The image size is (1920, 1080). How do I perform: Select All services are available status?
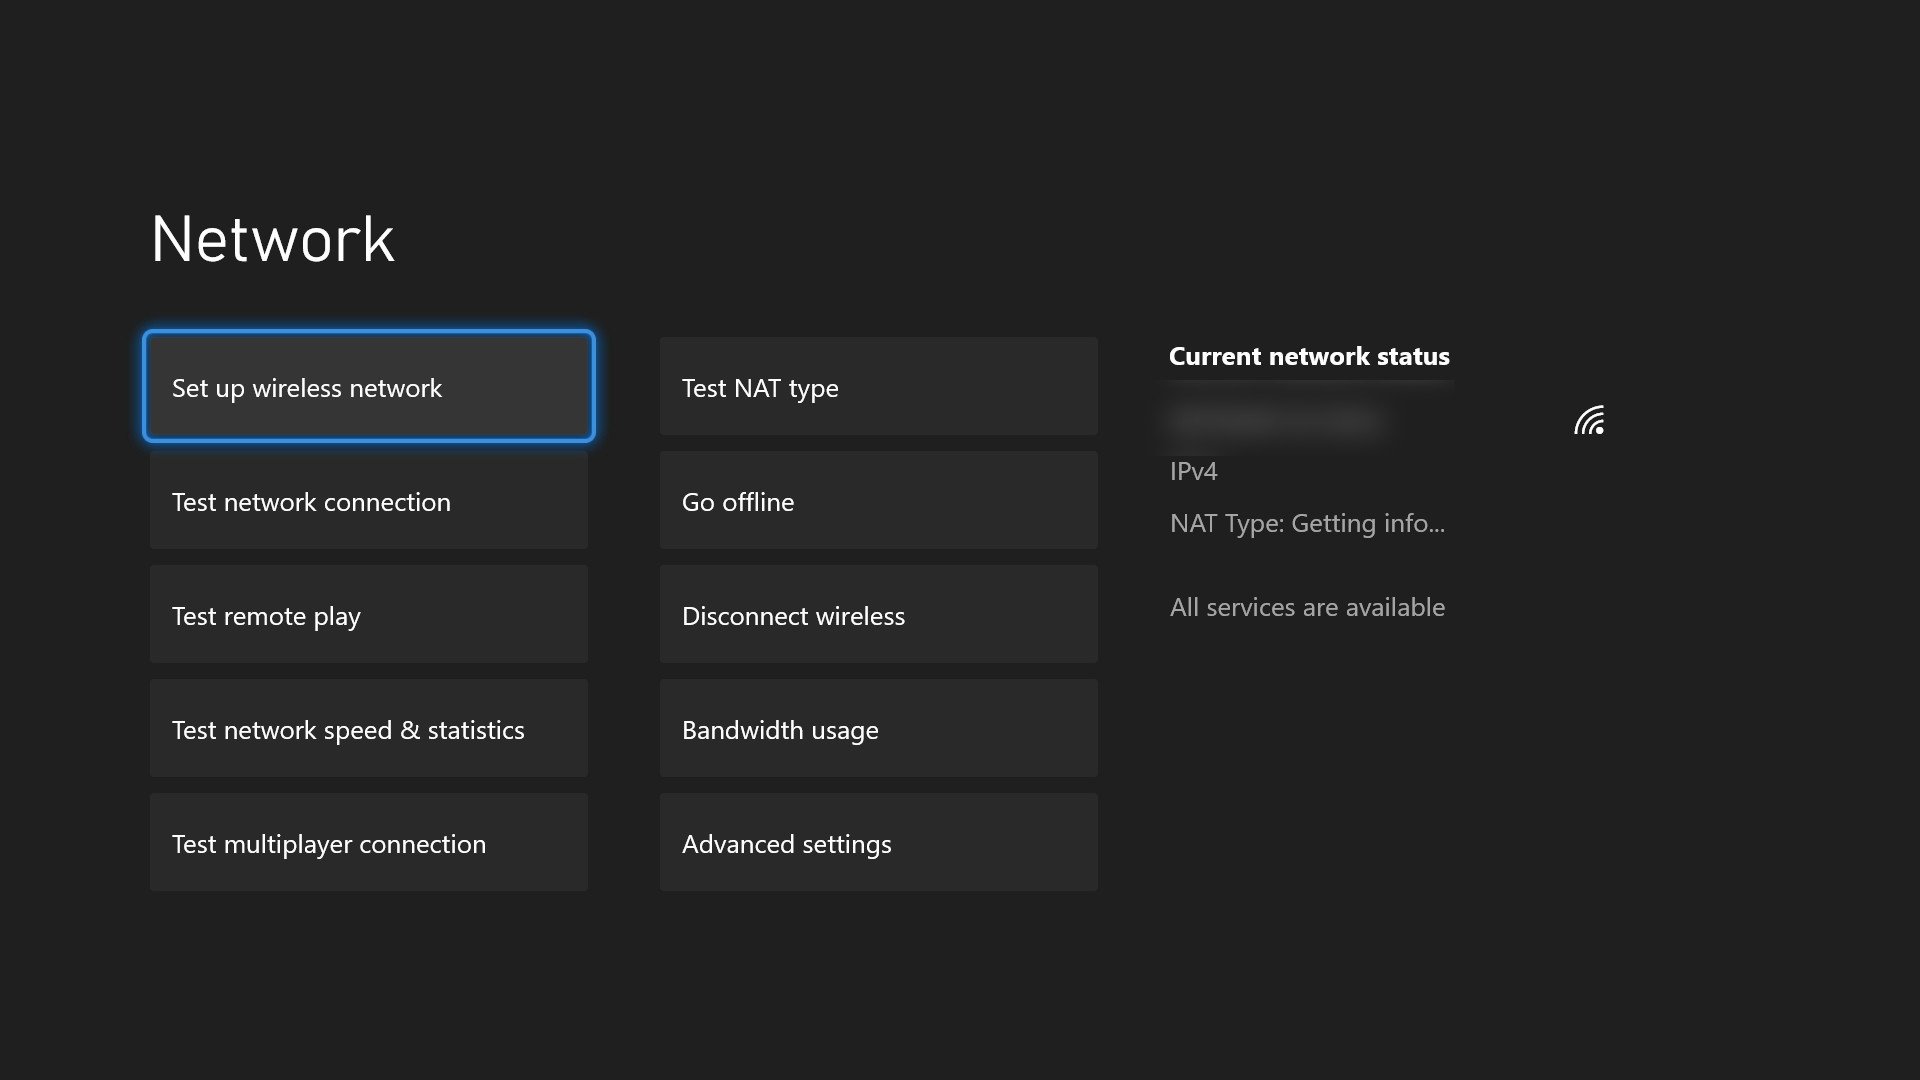click(1307, 605)
